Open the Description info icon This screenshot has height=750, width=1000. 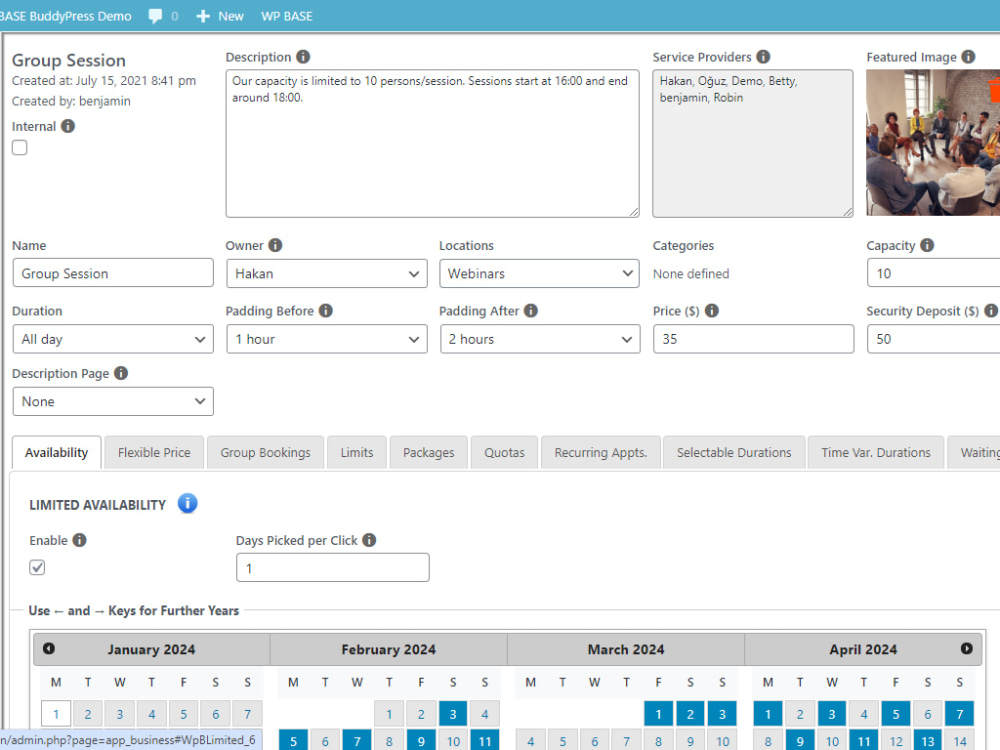click(303, 57)
